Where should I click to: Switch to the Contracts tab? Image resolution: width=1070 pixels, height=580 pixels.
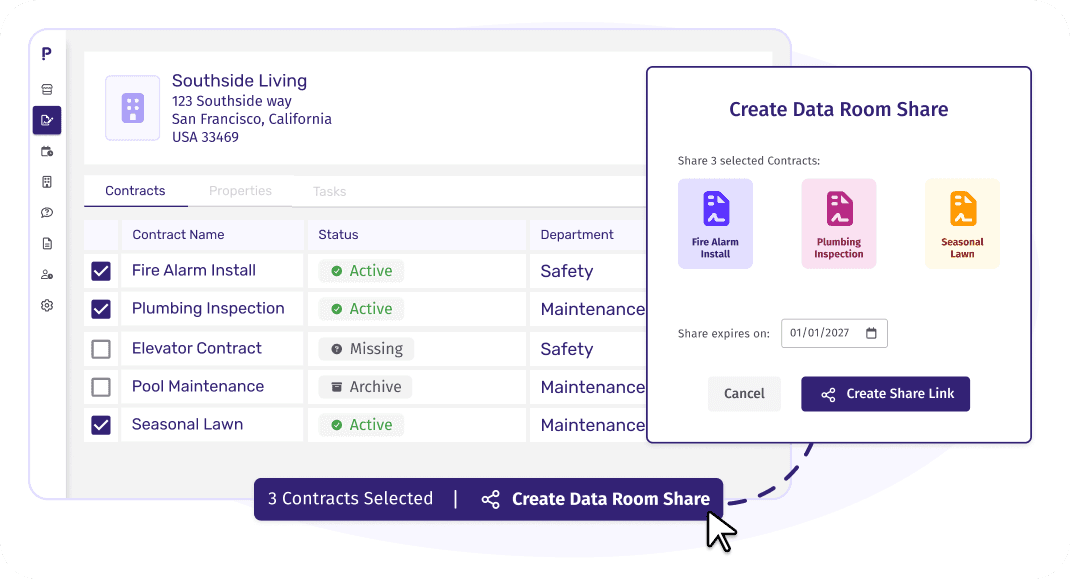pos(135,191)
